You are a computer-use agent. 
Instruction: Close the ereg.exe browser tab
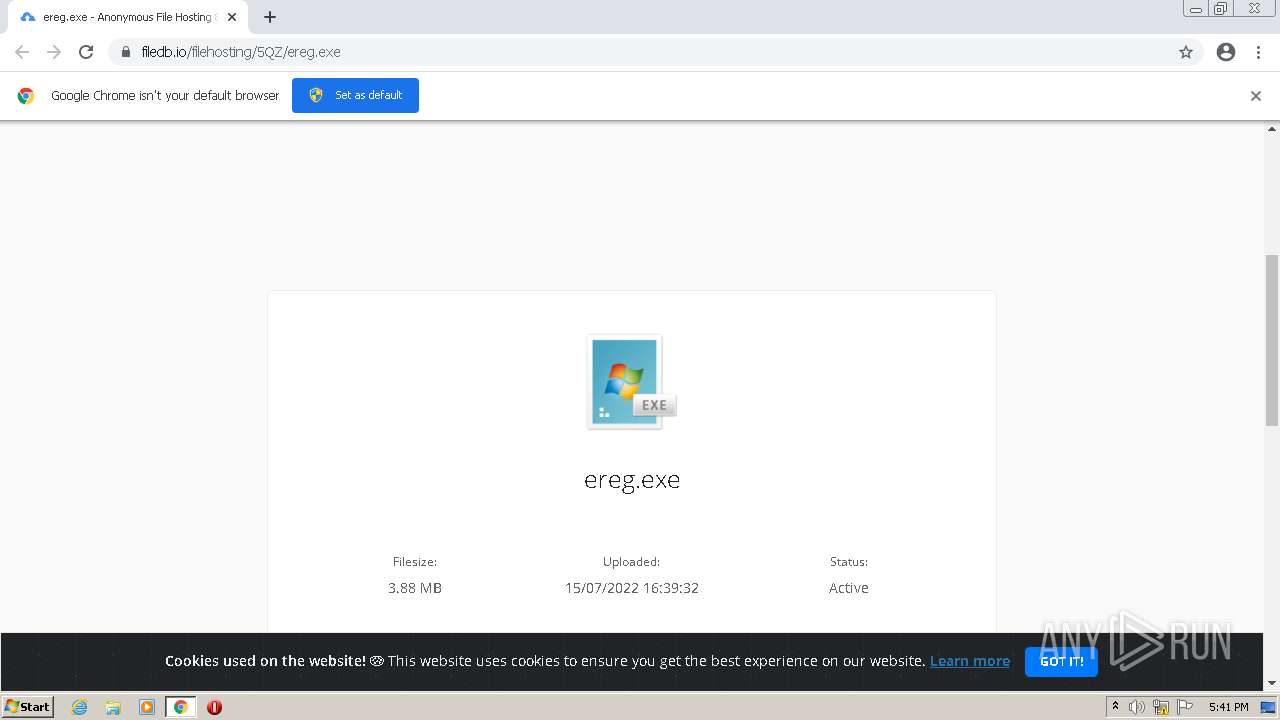tap(232, 17)
